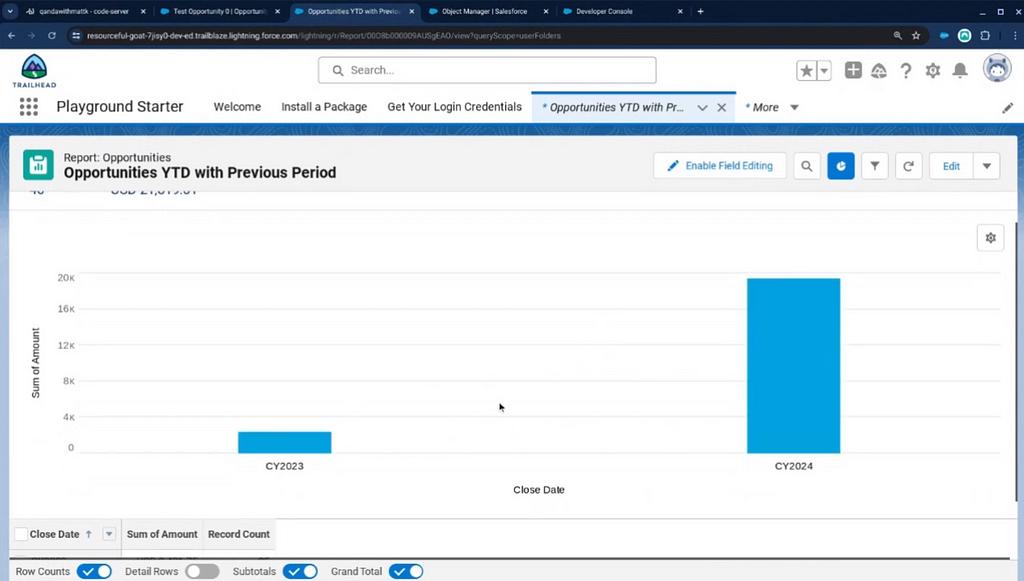
Task: Refresh the report with the reload icon
Action: click(x=908, y=166)
